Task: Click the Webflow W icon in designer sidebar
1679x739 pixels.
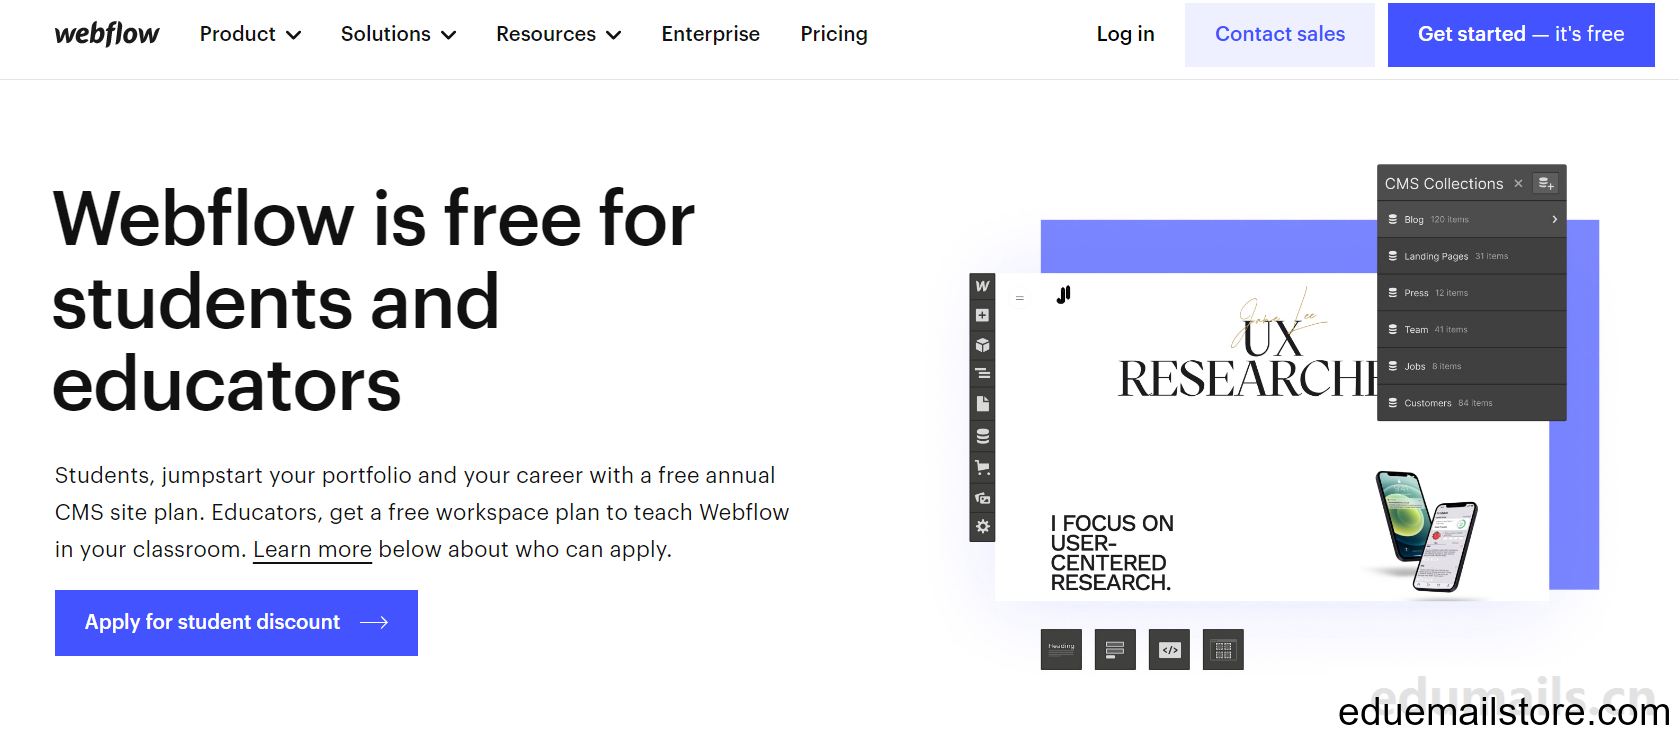Action: pos(982,286)
